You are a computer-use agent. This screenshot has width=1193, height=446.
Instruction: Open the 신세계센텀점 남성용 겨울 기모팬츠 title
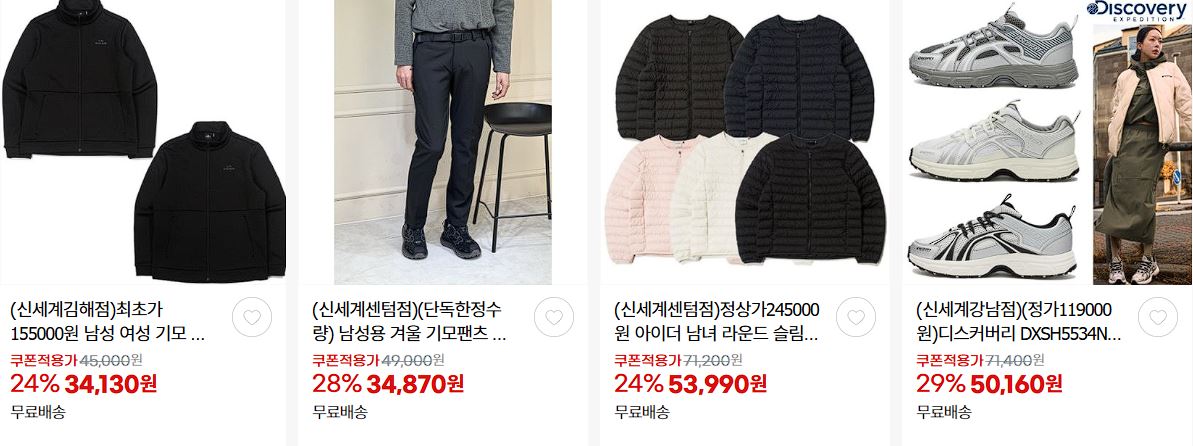point(409,321)
